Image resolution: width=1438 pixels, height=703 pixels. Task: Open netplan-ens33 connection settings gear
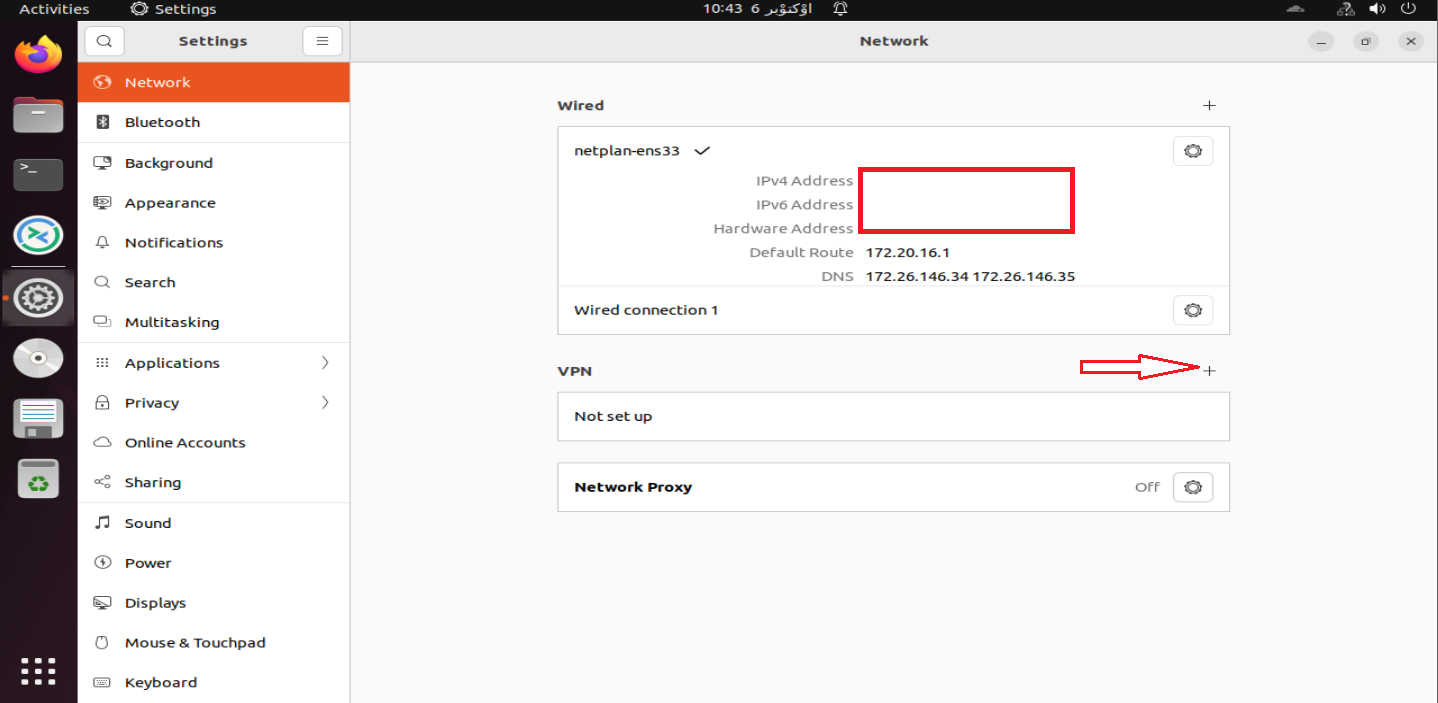tap(1192, 151)
